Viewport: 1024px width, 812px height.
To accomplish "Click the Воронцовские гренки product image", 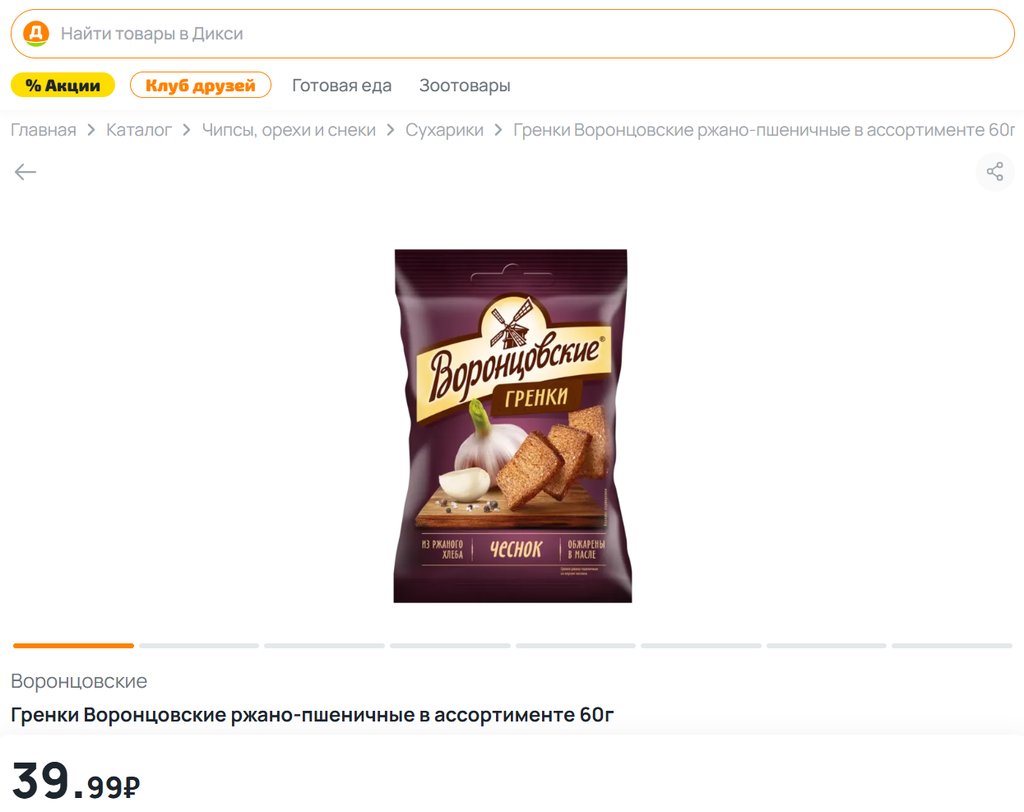I will (513, 425).
